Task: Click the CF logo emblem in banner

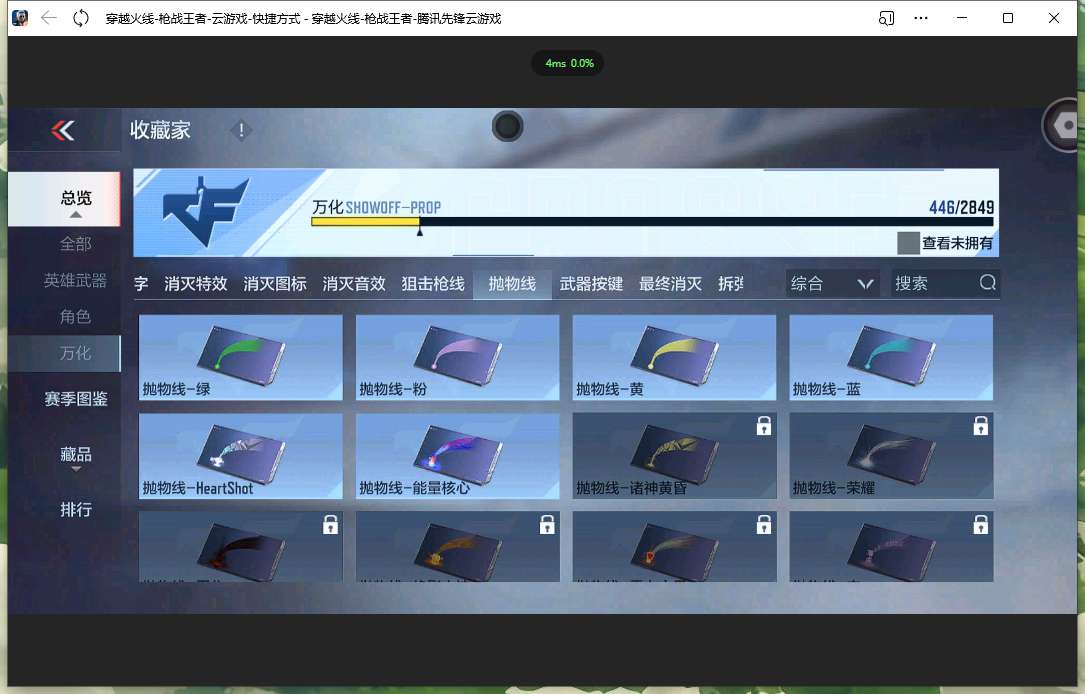Action: pyautogui.click(x=204, y=211)
